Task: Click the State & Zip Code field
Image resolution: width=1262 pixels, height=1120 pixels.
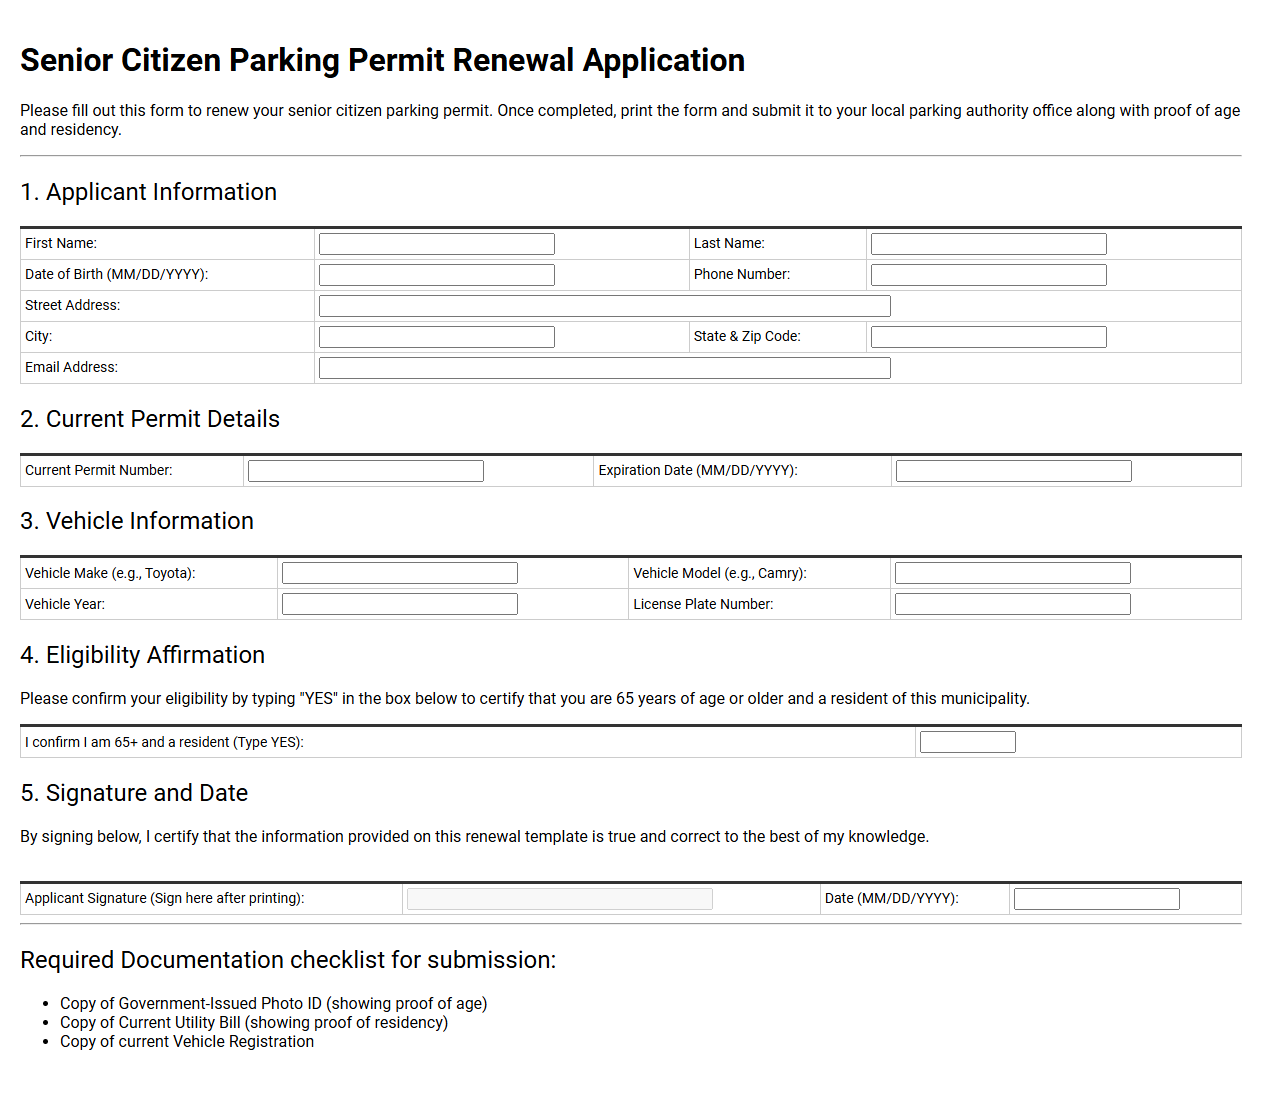Action: coord(988,337)
